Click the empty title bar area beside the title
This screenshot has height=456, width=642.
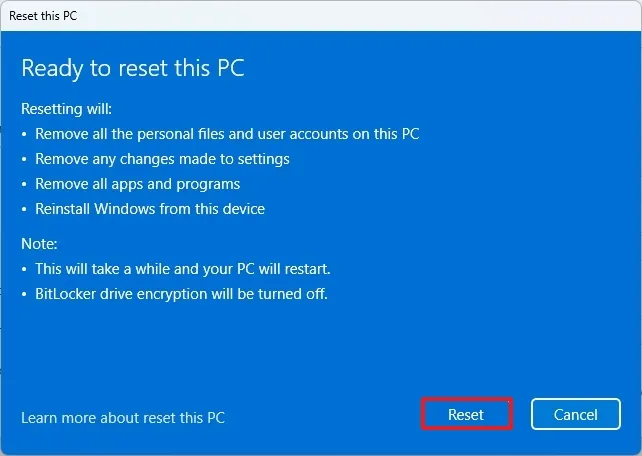[x=350, y=15]
